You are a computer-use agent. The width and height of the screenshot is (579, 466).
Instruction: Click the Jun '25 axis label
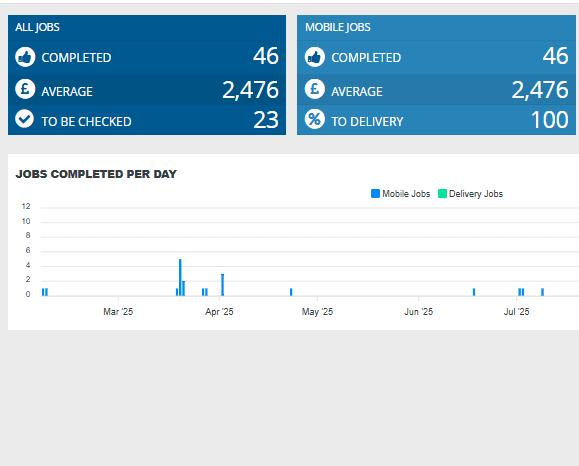(x=418, y=312)
